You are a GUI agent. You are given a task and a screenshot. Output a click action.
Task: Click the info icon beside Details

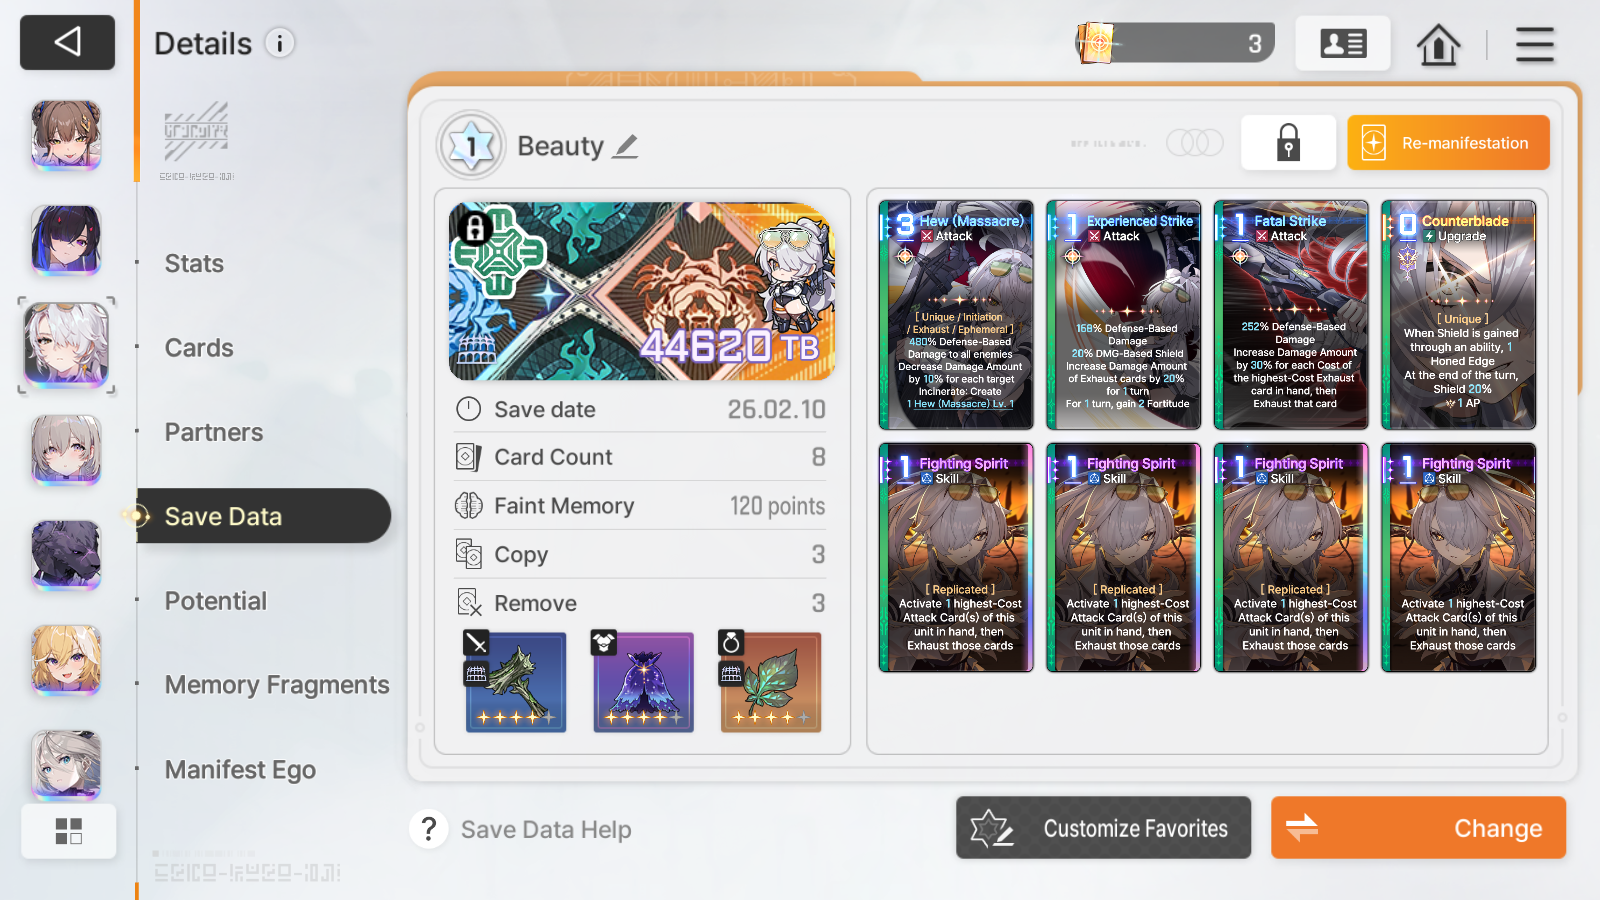(280, 43)
